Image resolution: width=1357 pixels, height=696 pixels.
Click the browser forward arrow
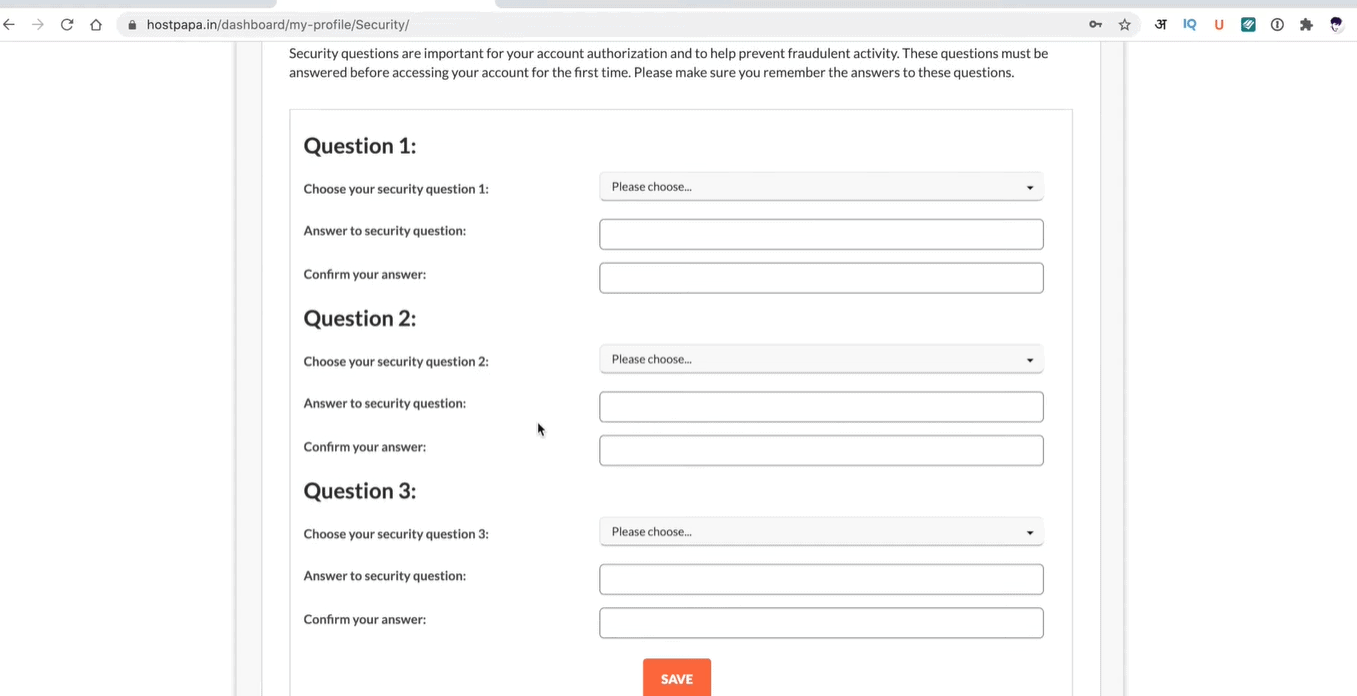(38, 25)
